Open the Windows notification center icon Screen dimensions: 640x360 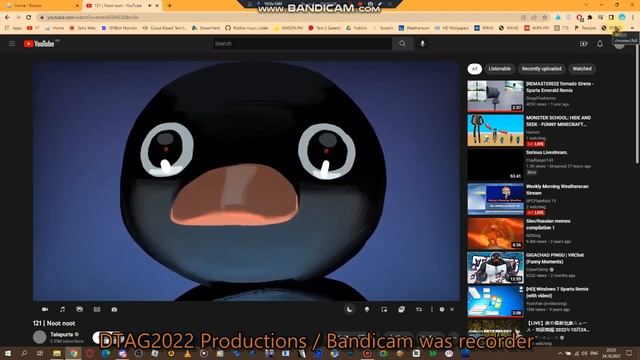[x=629, y=353]
